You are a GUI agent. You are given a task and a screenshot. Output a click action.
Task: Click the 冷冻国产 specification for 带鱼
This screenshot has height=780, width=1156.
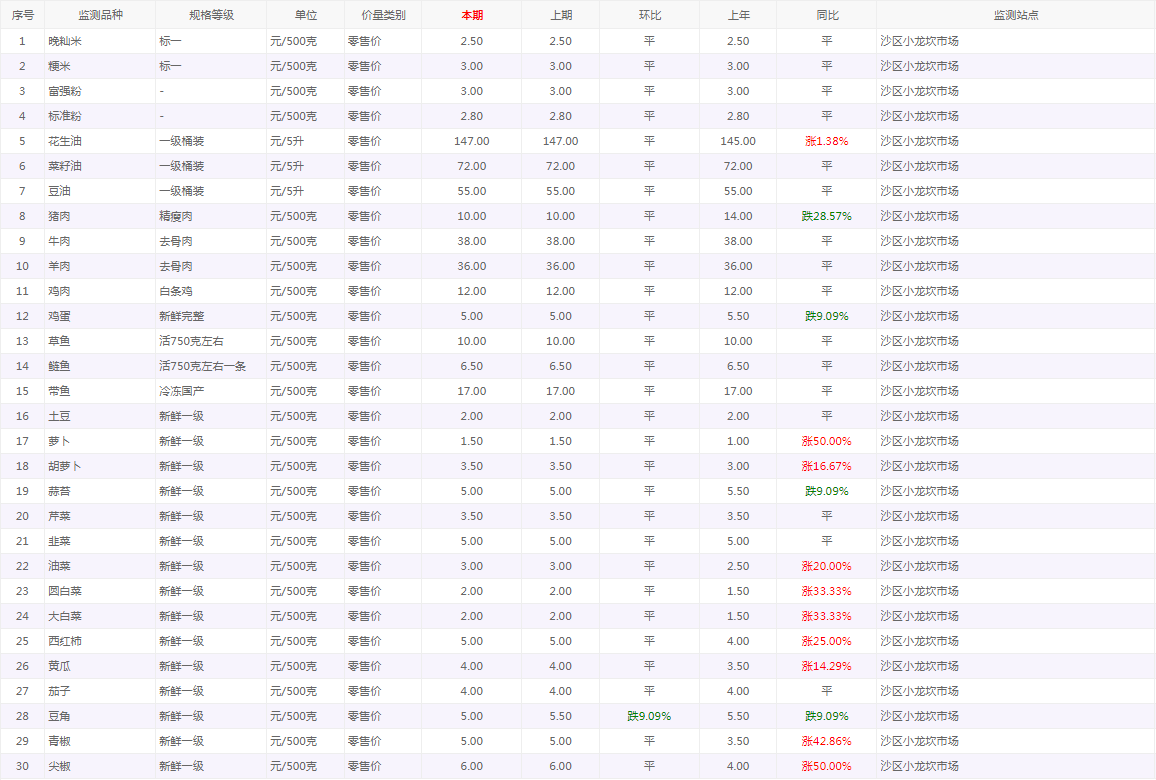point(181,391)
